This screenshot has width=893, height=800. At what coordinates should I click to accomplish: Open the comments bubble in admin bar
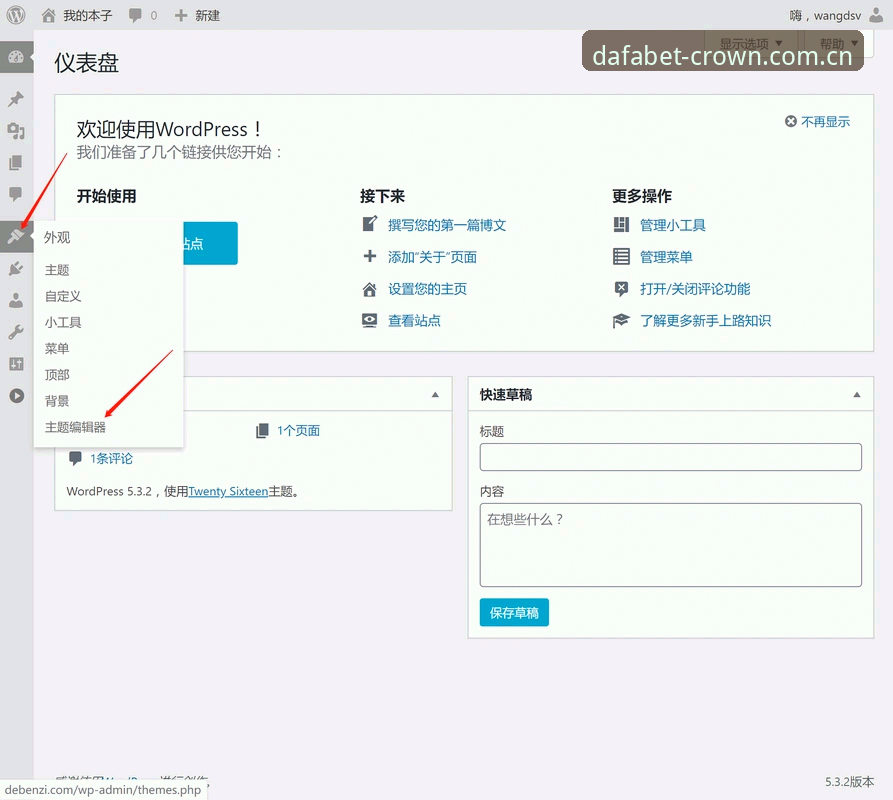(142, 15)
